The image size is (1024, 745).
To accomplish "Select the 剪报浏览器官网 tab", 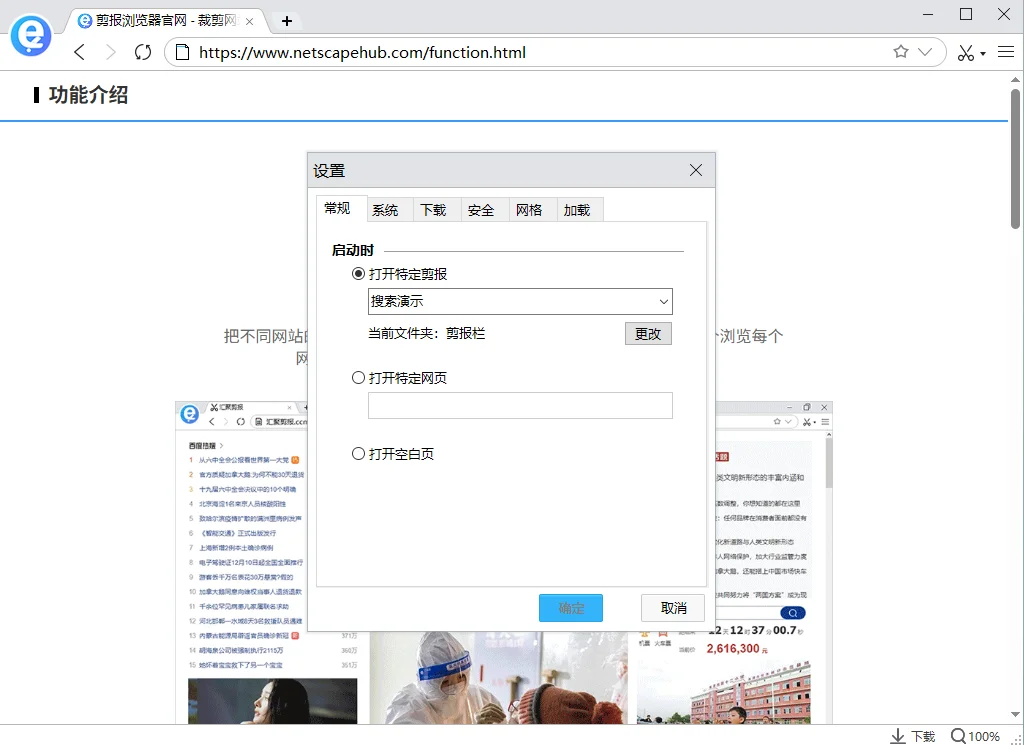I will point(165,21).
